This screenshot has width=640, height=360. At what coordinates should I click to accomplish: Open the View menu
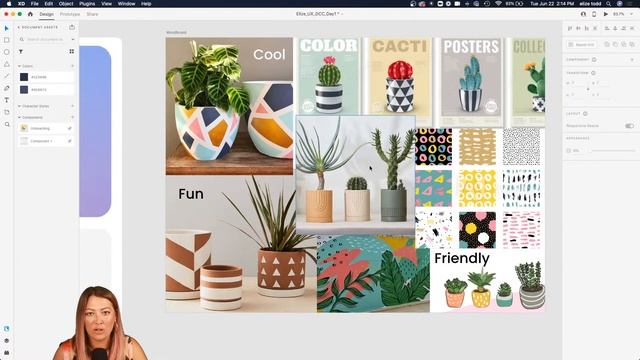[107, 4]
